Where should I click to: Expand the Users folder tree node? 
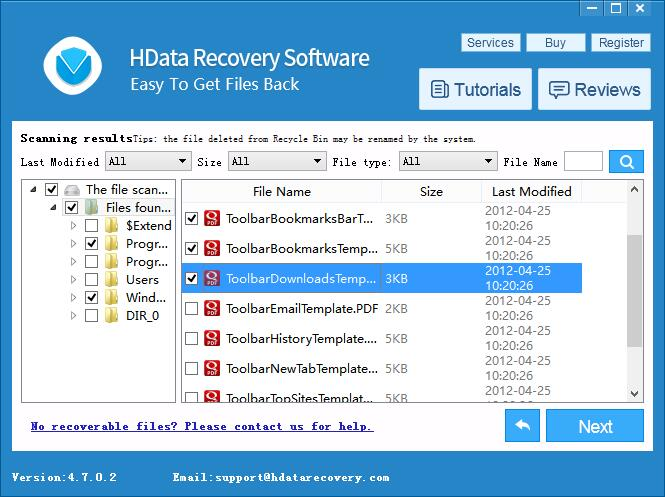73,280
